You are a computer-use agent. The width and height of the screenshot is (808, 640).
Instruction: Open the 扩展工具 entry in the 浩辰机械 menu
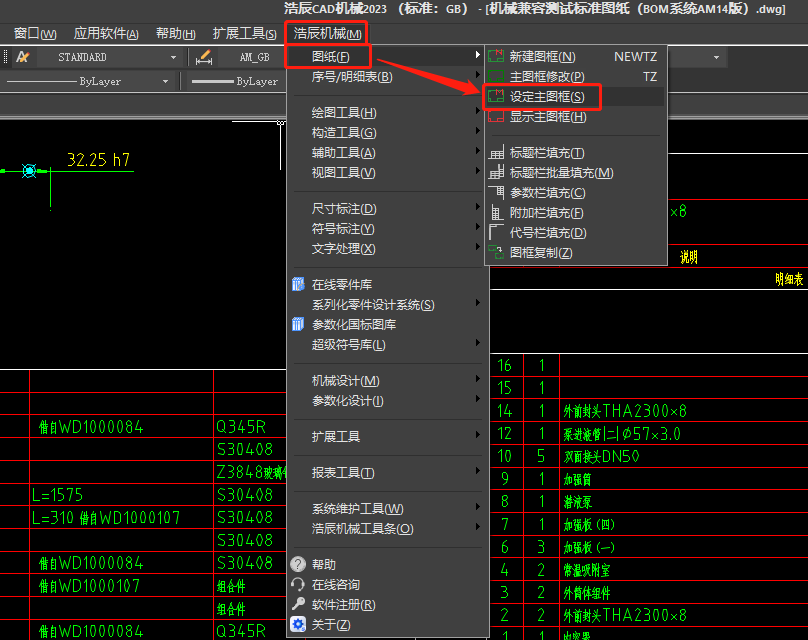coord(385,436)
